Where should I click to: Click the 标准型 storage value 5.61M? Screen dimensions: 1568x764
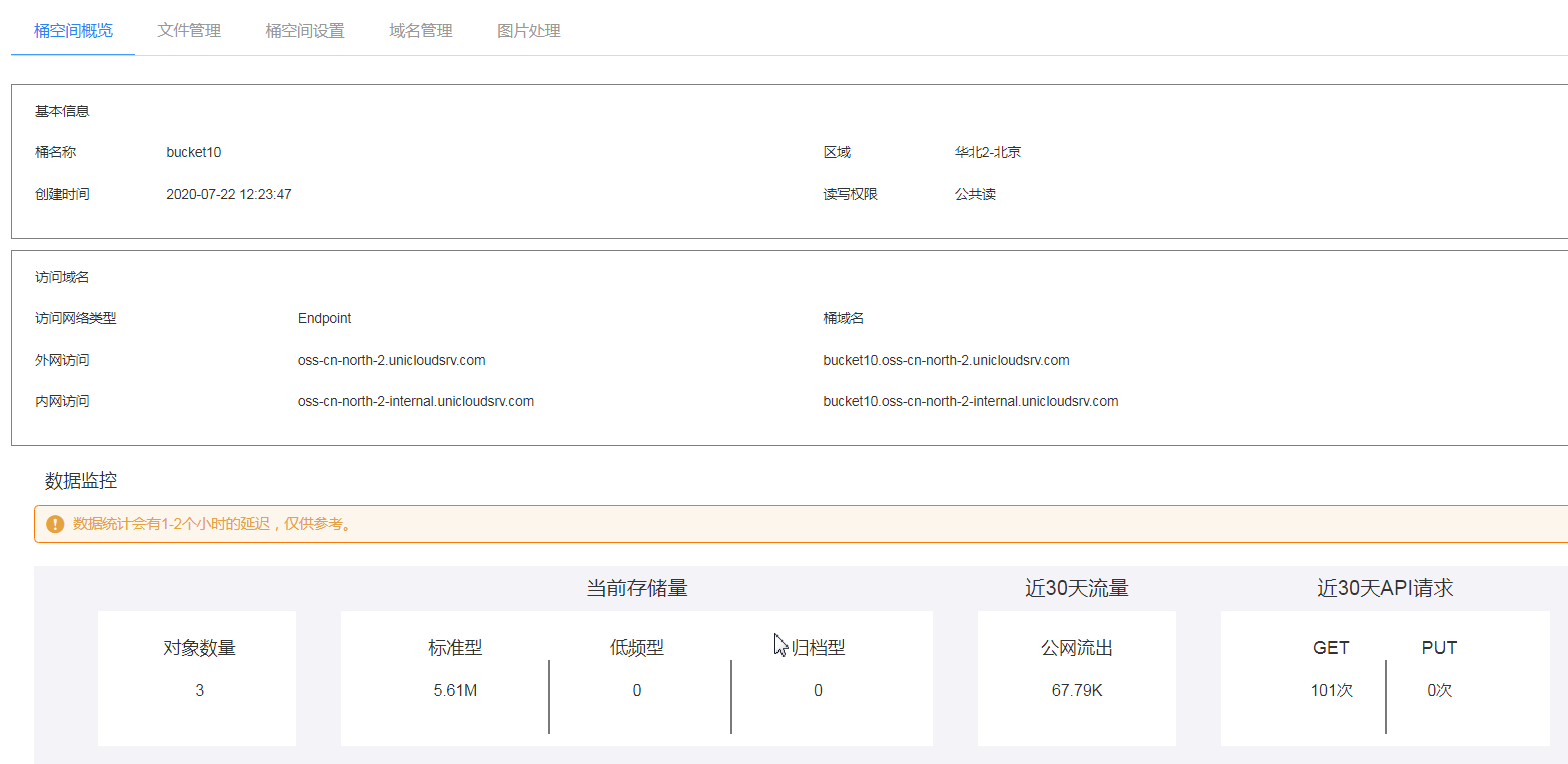pos(455,690)
